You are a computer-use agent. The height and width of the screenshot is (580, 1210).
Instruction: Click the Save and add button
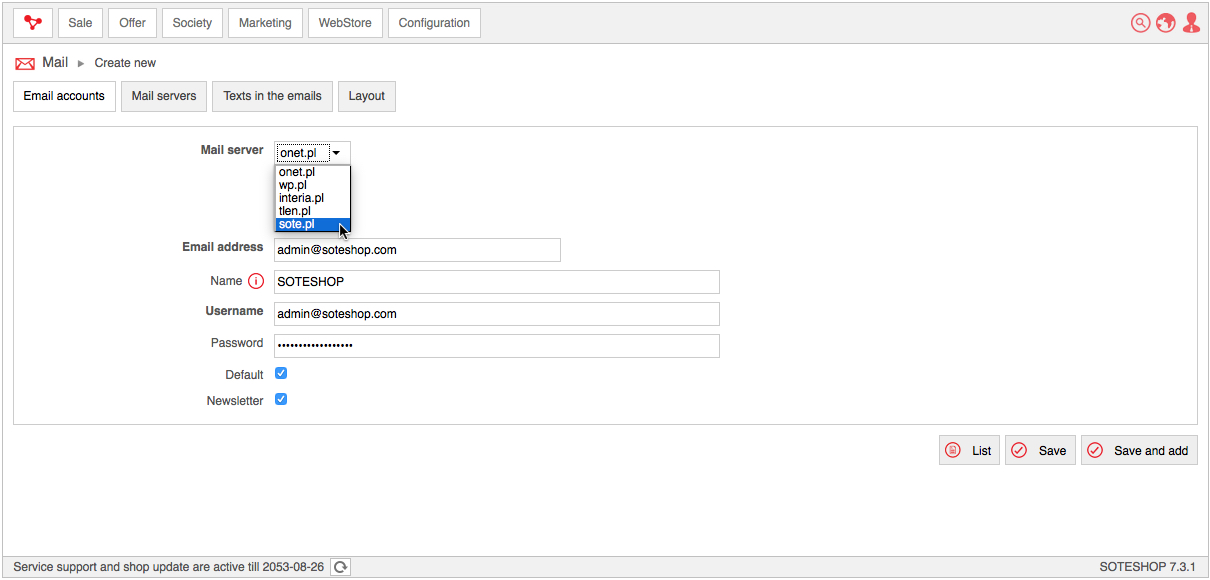(x=1139, y=451)
